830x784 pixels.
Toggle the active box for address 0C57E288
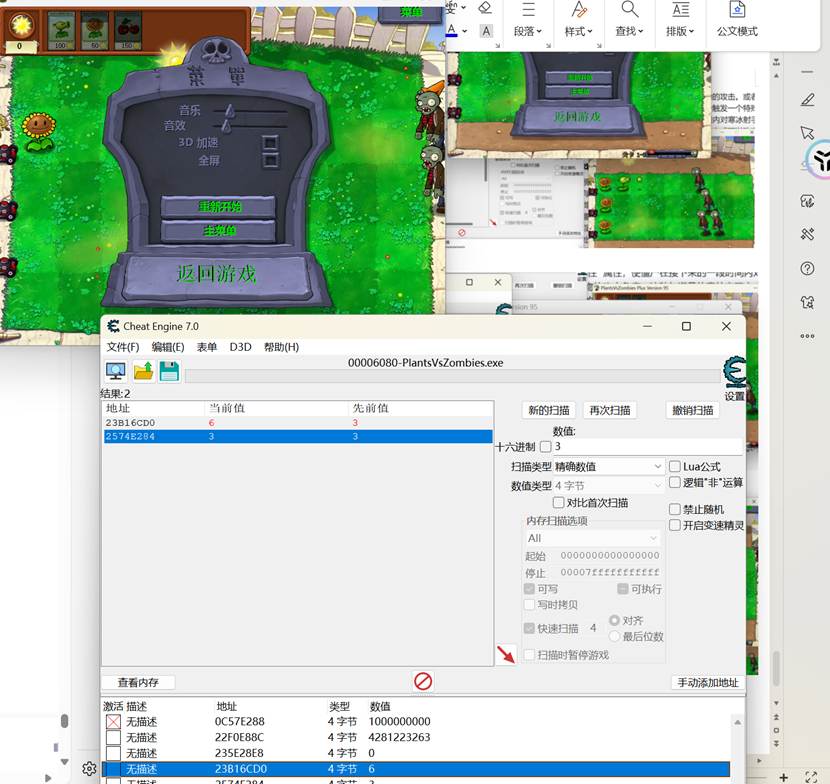113,722
